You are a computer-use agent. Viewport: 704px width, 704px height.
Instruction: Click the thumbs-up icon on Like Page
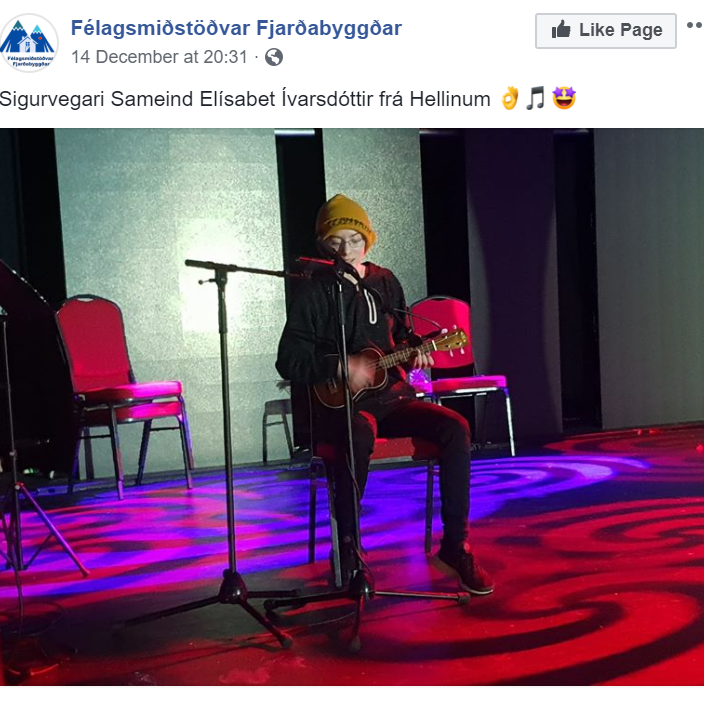point(561,30)
